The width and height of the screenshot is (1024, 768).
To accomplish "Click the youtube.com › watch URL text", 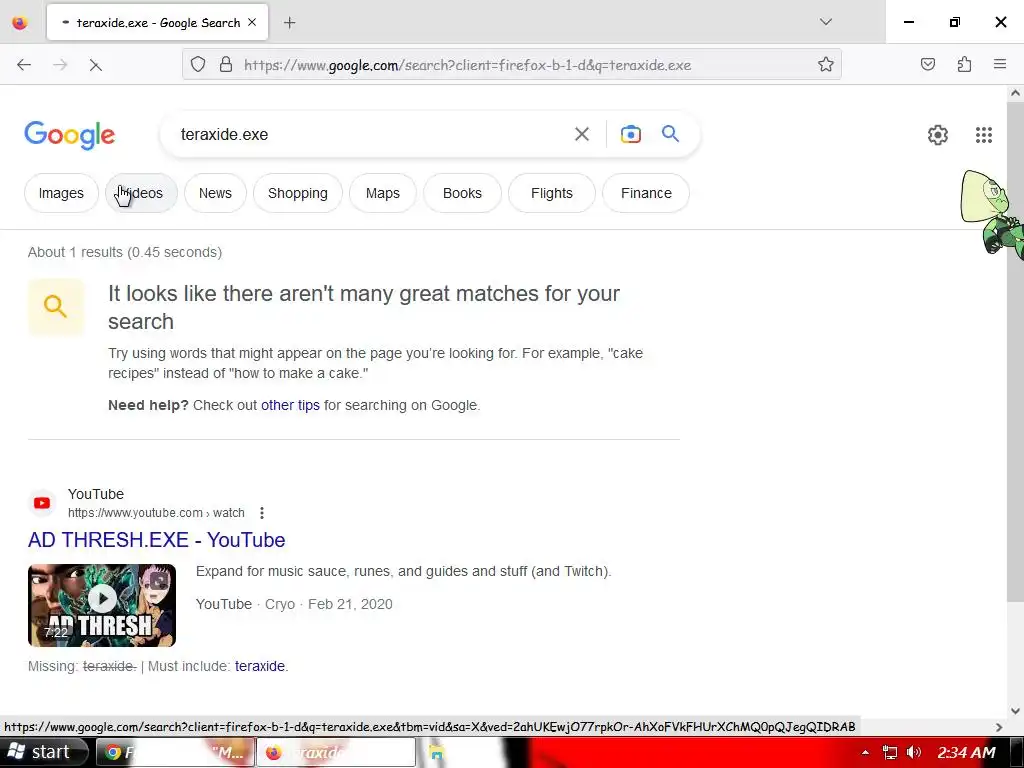I will click(156, 513).
